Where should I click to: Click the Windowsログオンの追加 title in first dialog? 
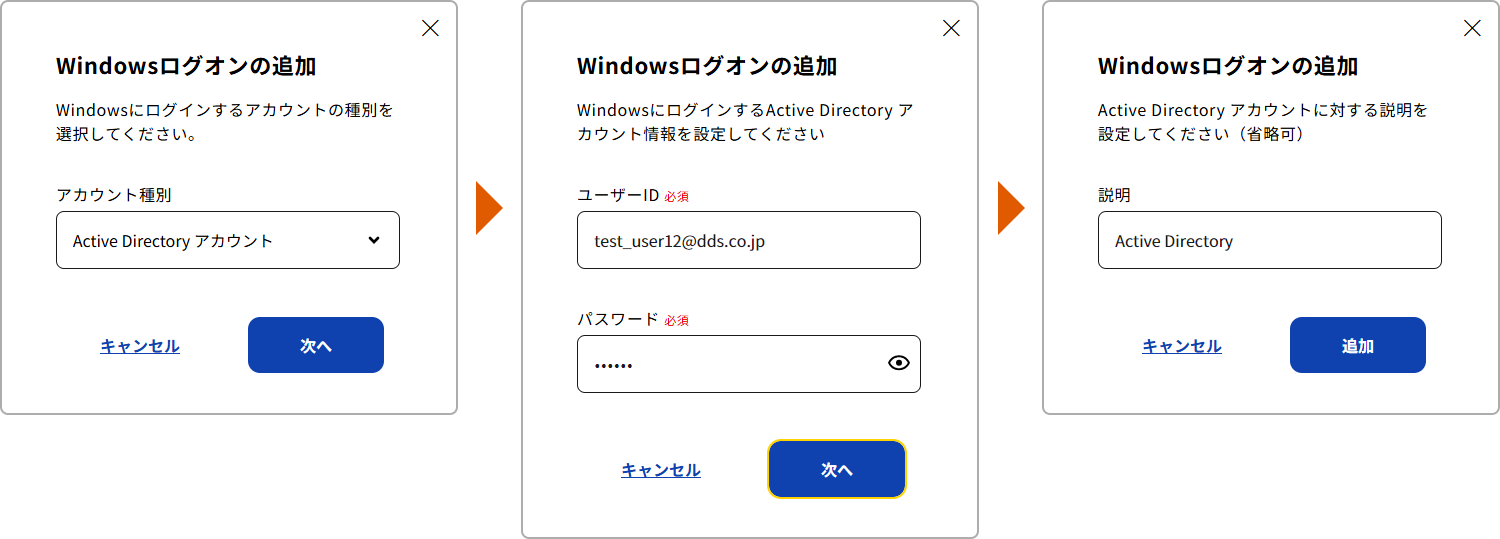click(x=186, y=66)
